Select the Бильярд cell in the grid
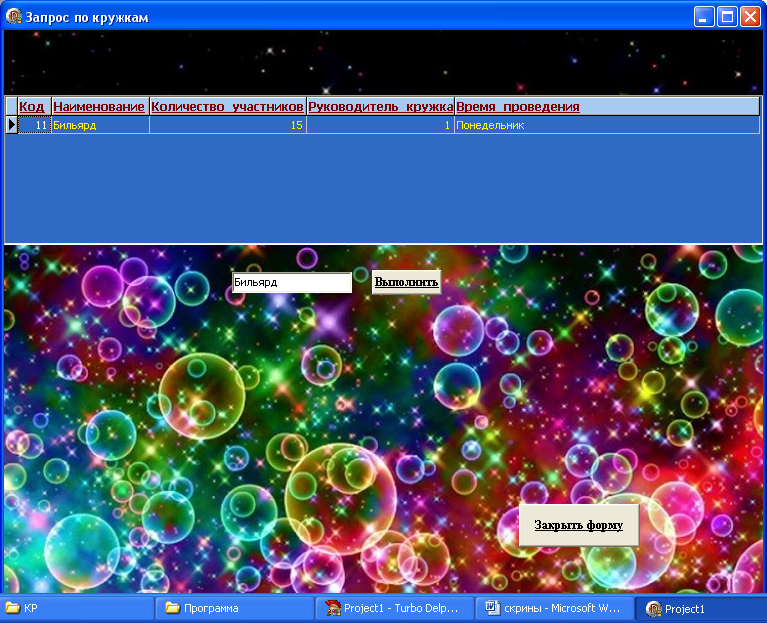 (x=100, y=125)
